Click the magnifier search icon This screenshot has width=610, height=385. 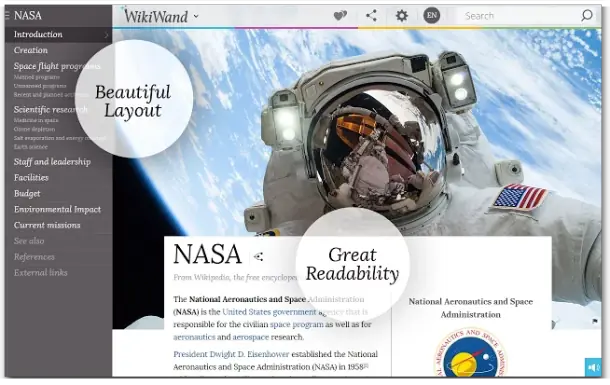(587, 16)
